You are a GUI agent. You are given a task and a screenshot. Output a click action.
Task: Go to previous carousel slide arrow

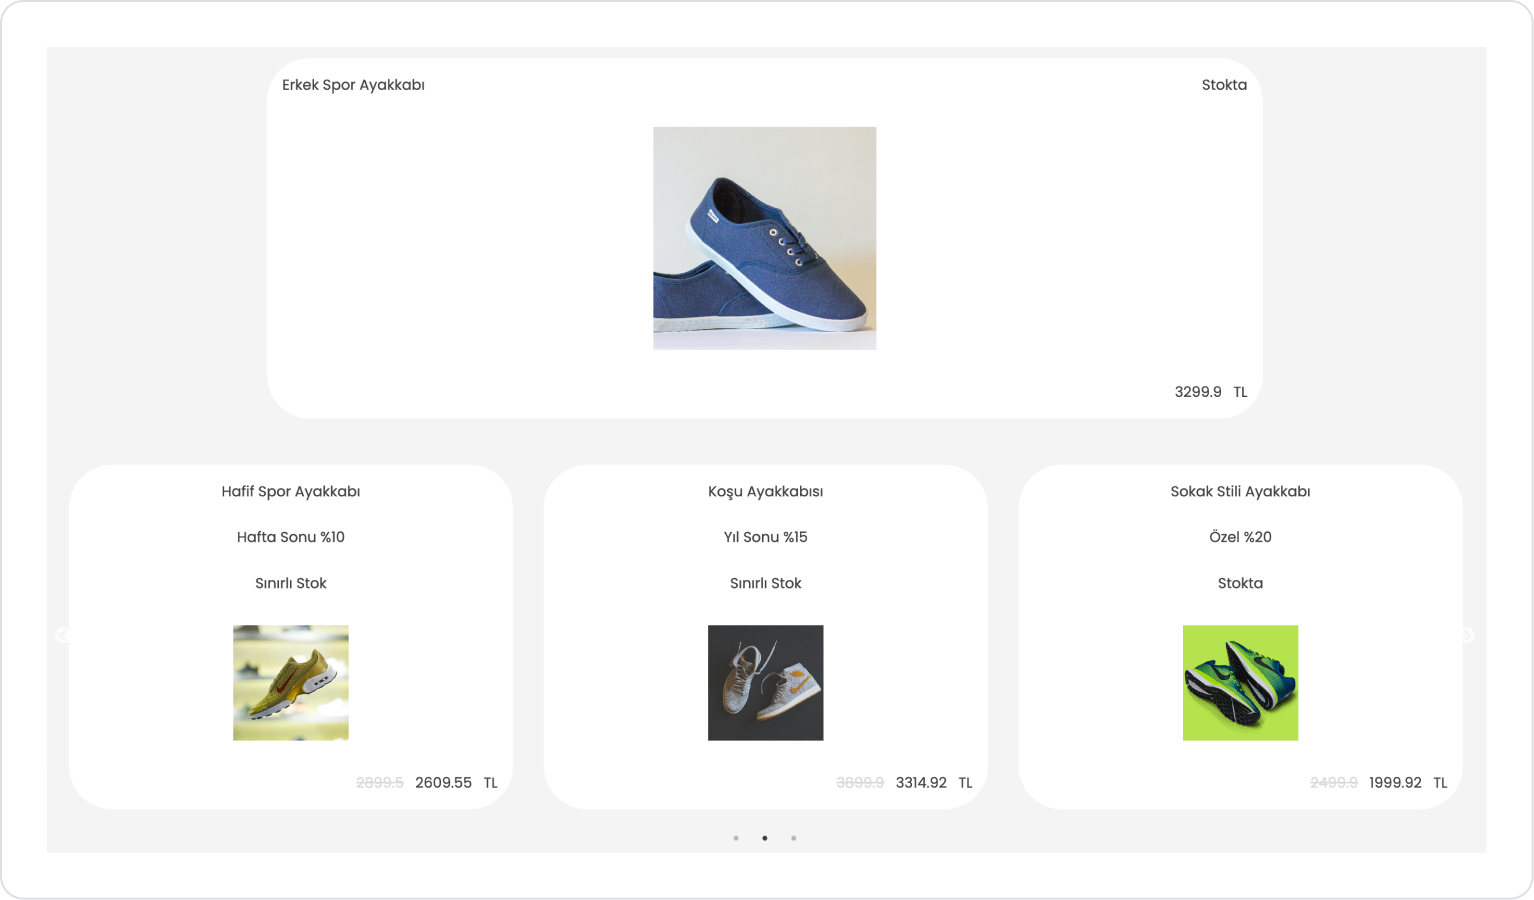pyautogui.click(x=62, y=636)
